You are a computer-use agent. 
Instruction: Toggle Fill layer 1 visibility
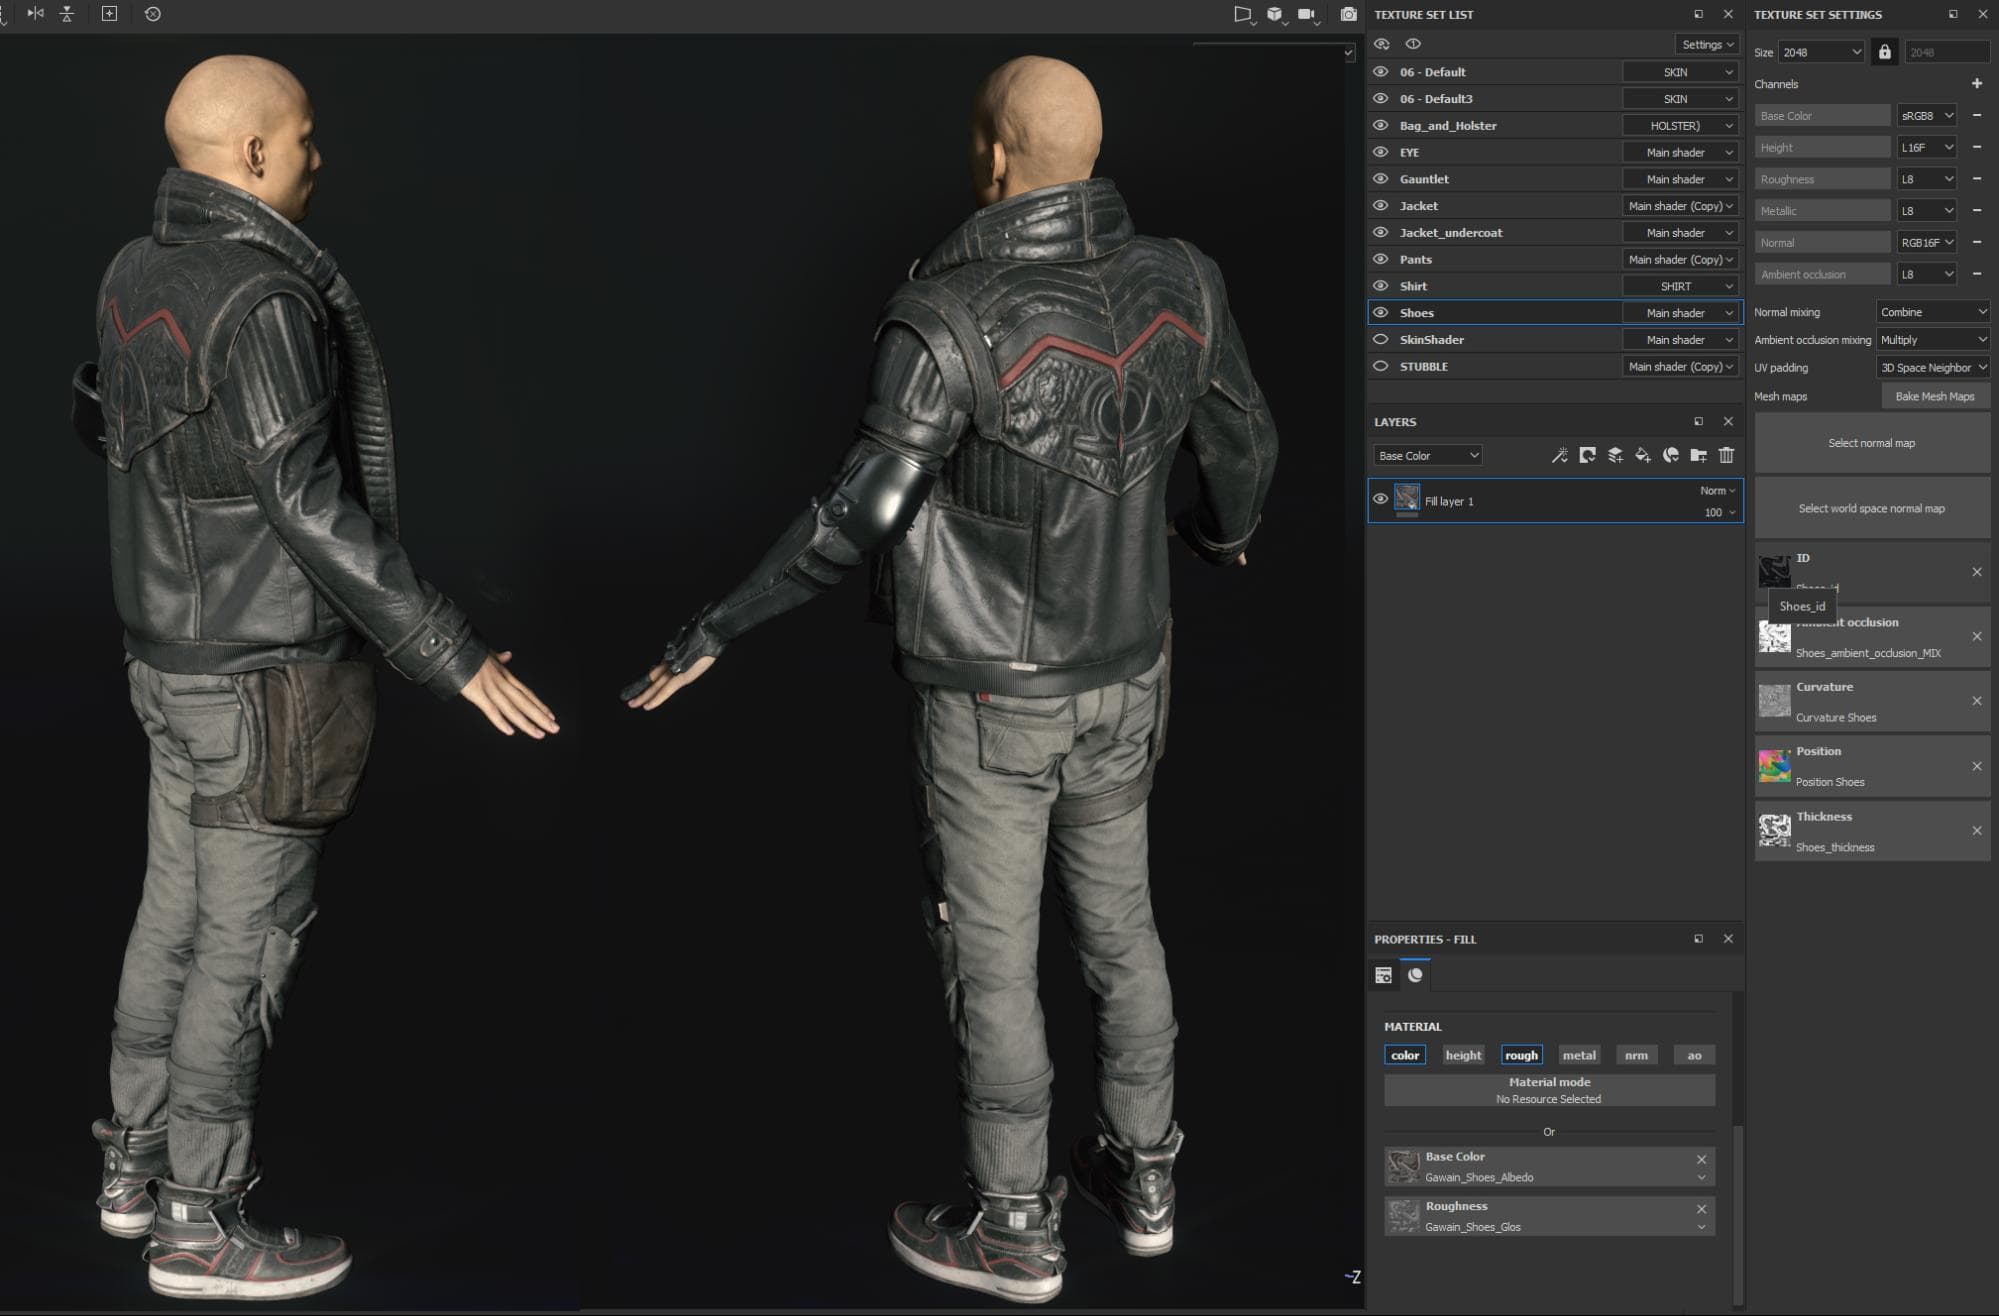click(1381, 499)
